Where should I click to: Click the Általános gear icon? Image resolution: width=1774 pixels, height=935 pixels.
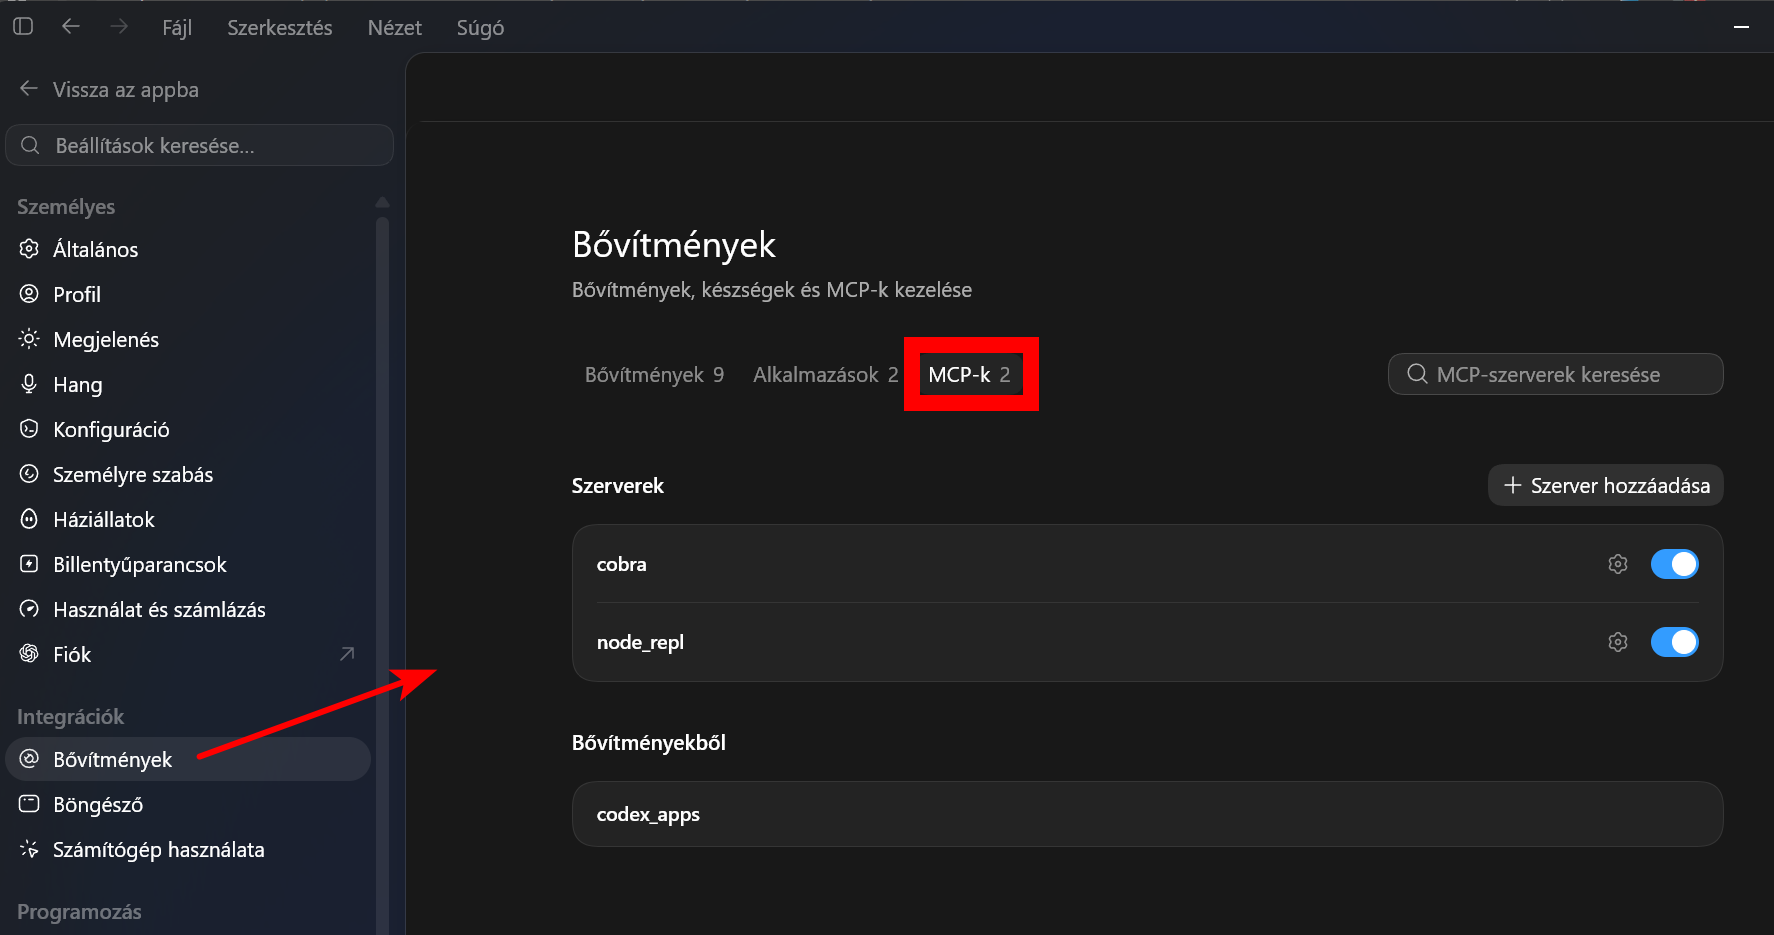click(29, 249)
